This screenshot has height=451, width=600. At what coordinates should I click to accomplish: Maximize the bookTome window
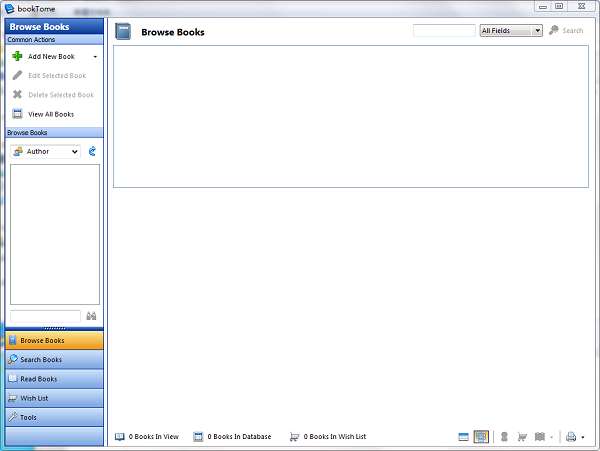click(559, 6)
